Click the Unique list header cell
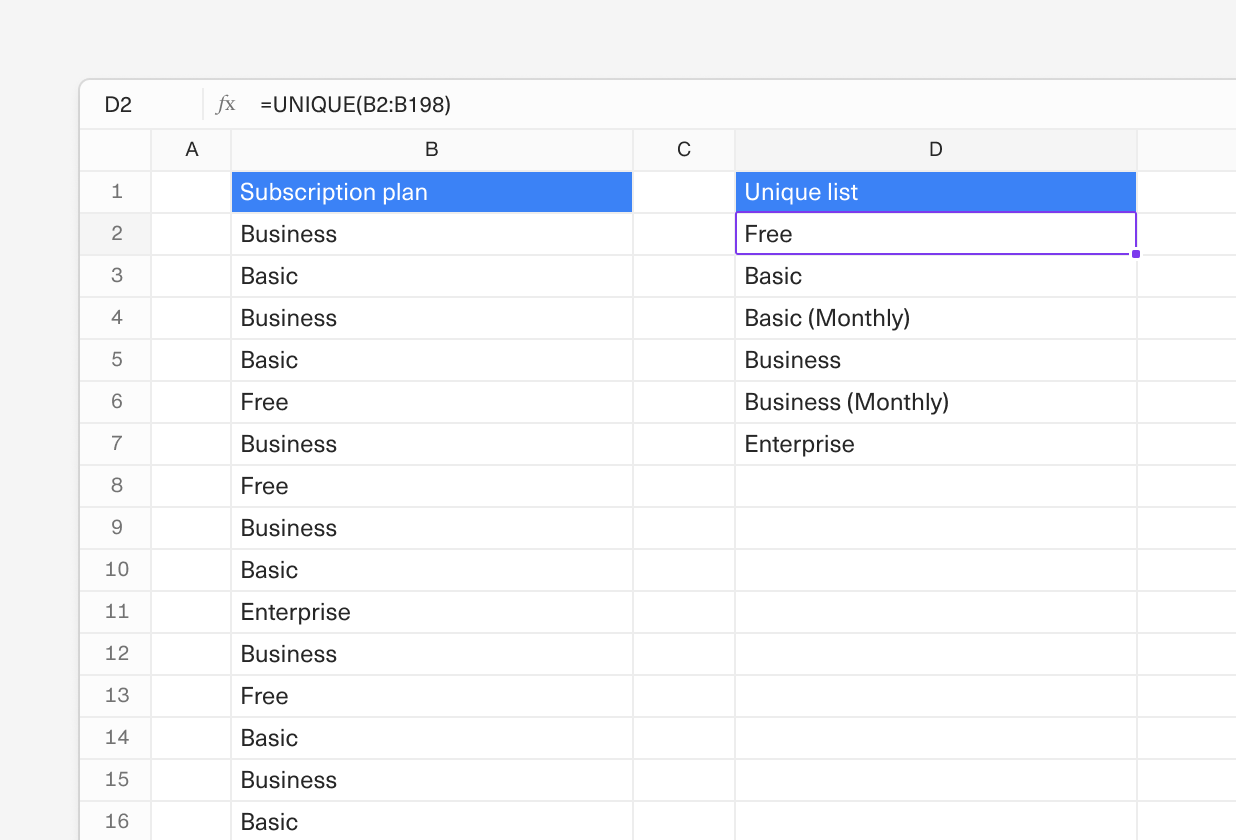 pos(936,192)
